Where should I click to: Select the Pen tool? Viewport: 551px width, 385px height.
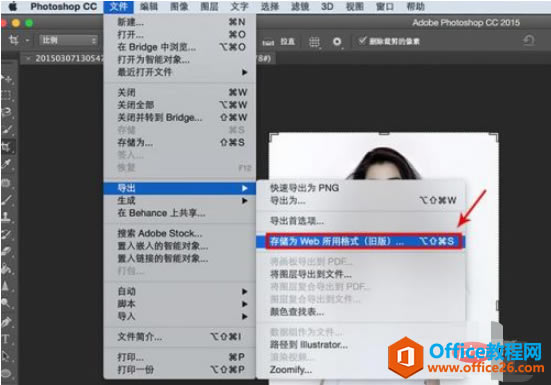[x=7, y=321]
